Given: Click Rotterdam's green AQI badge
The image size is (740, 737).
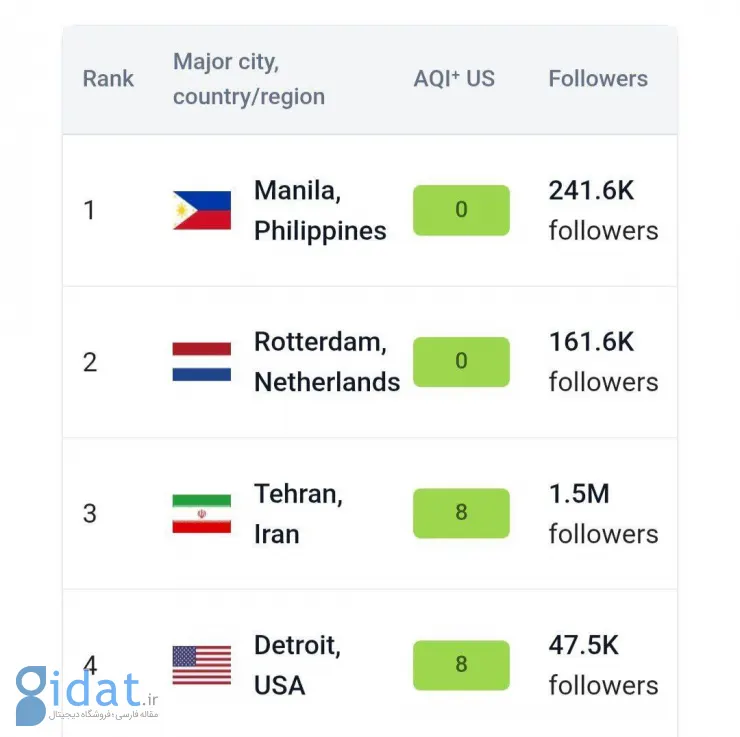Looking at the screenshot, I should pyautogui.click(x=461, y=362).
